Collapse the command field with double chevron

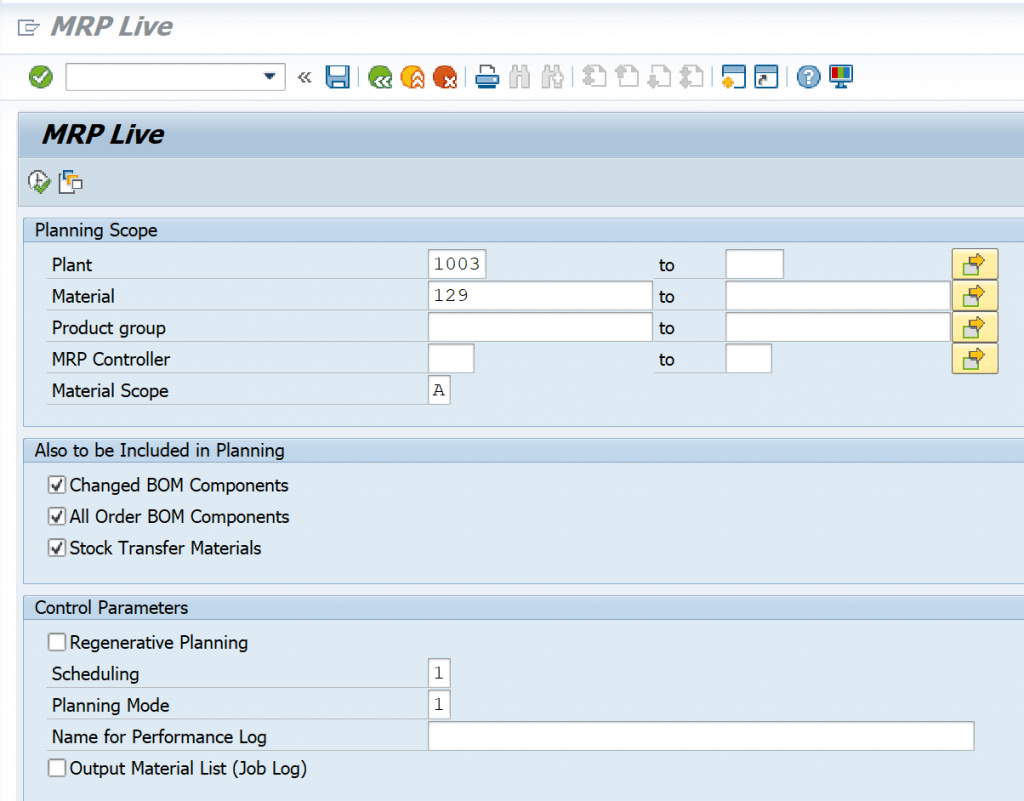(x=304, y=77)
